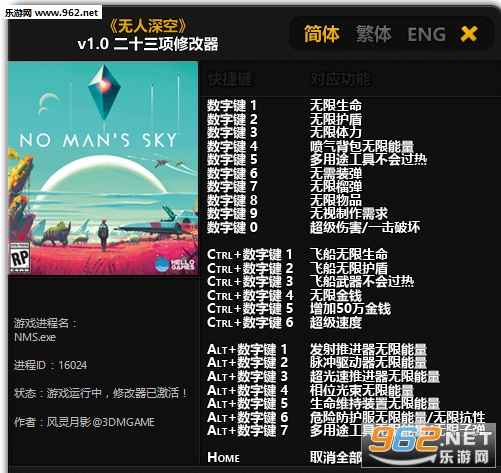This screenshot has height=473, width=501.
Task: Close the trainer with yellow X
Action: click(469, 34)
